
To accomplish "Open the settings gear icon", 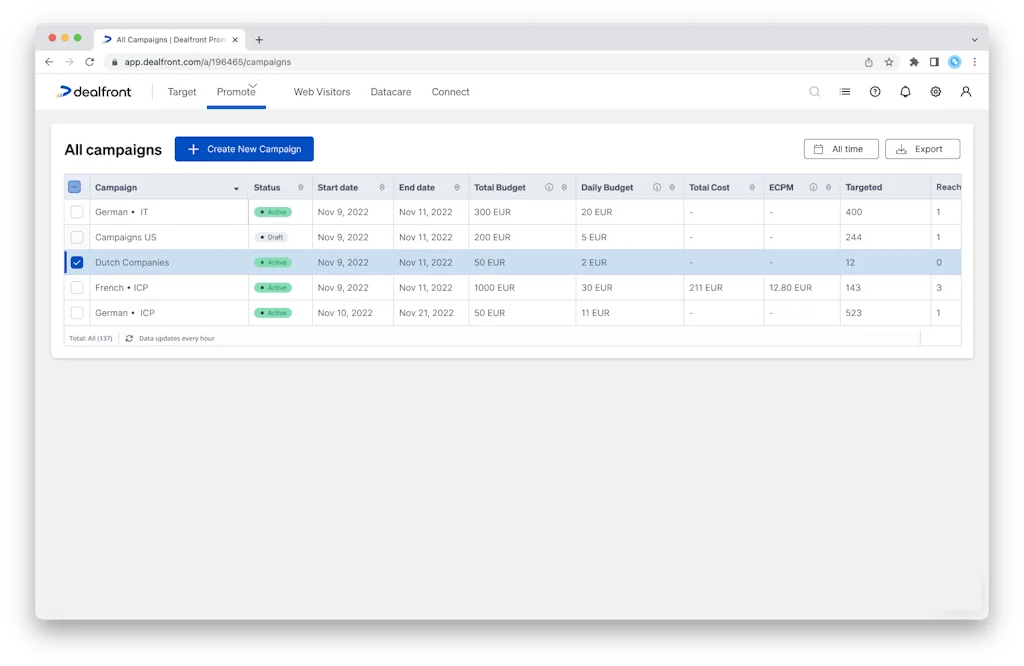I will (x=935, y=91).
